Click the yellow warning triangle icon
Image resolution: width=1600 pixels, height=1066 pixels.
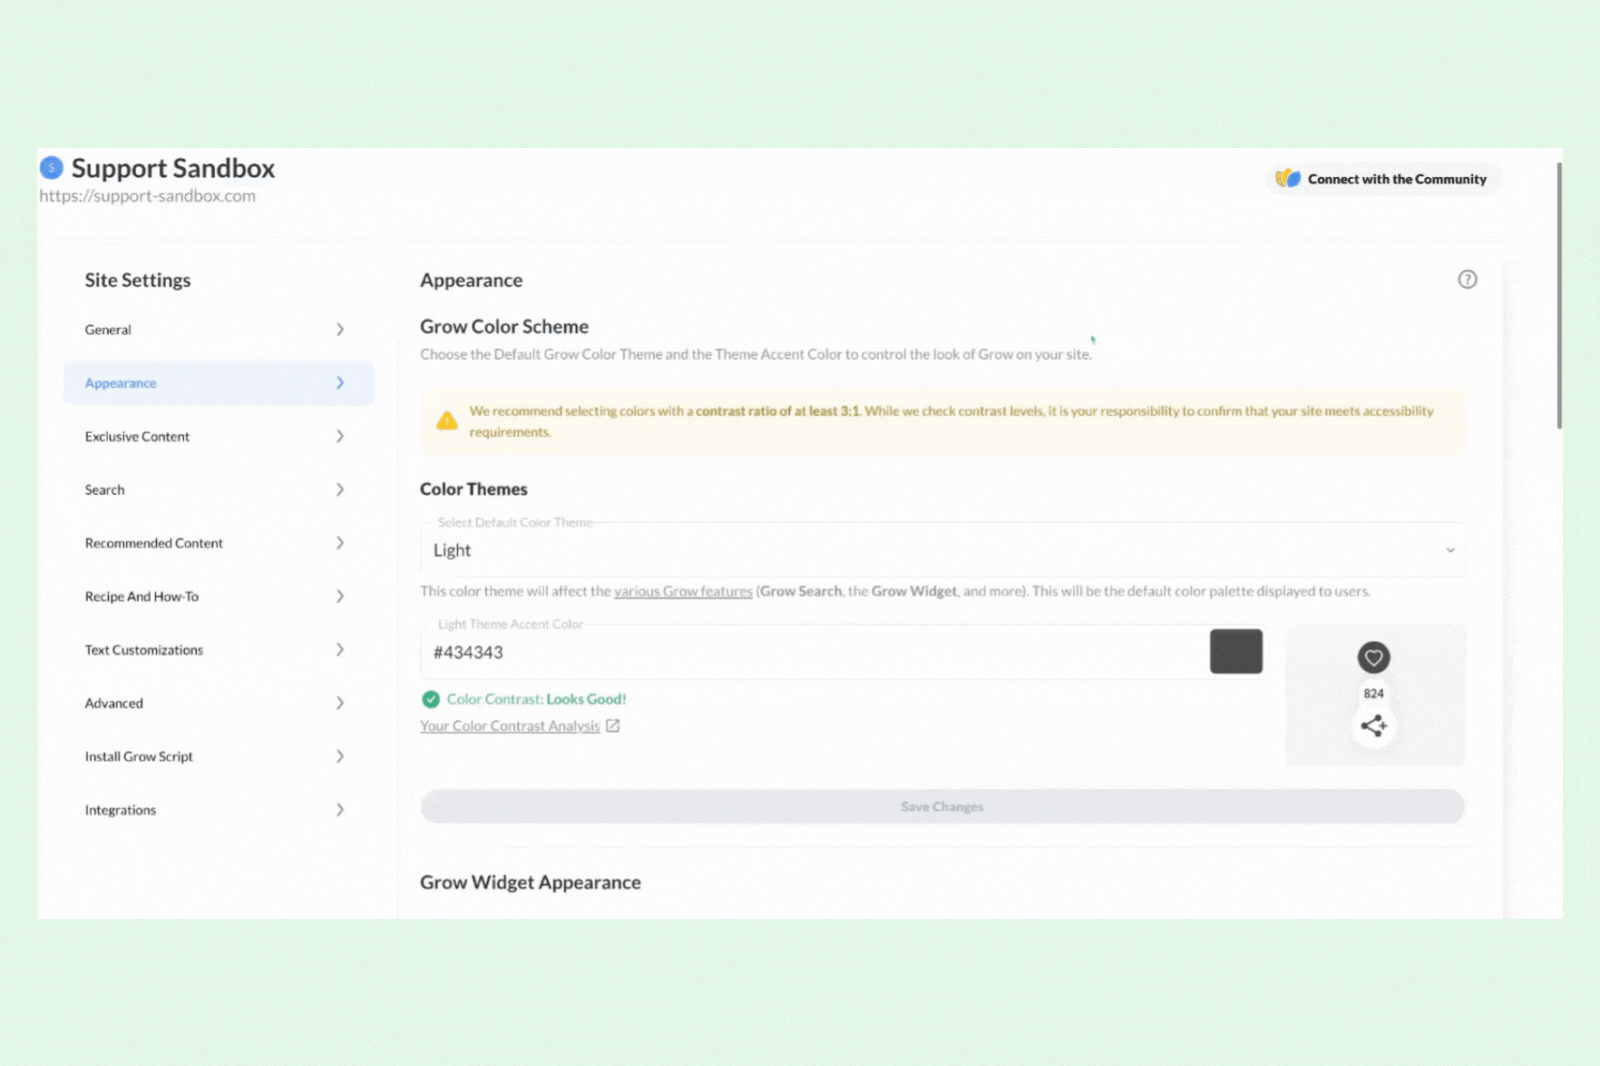(447, 421)
